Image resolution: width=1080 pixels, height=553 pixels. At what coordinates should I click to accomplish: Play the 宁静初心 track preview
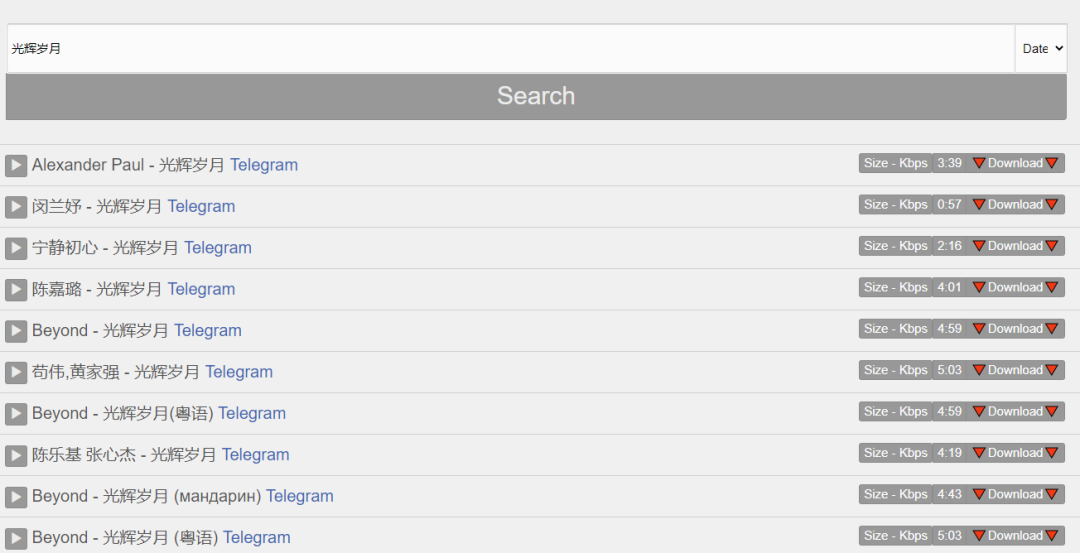pos(16,248)
